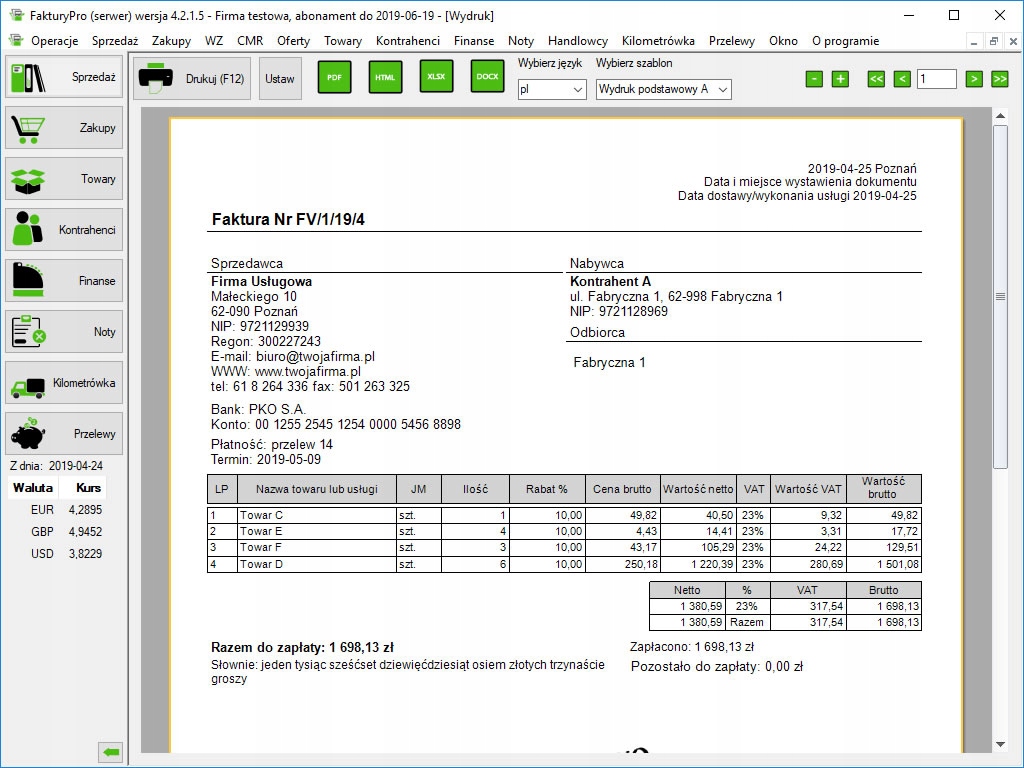Open the Wybierz język language dropdown
The height and width of the screenshot is (768, 1024).
point(552,90)
